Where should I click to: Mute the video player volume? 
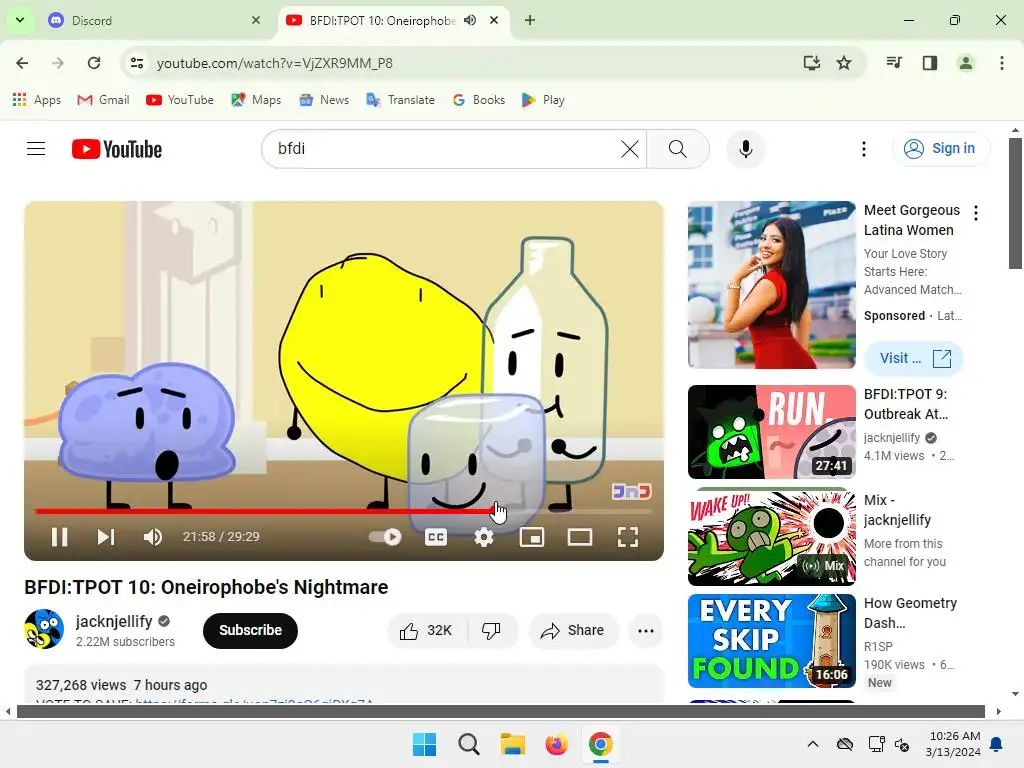coord(153,537)
